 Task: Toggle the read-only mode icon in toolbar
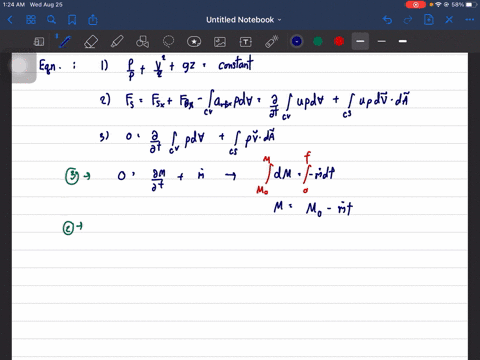pos(39,42)
